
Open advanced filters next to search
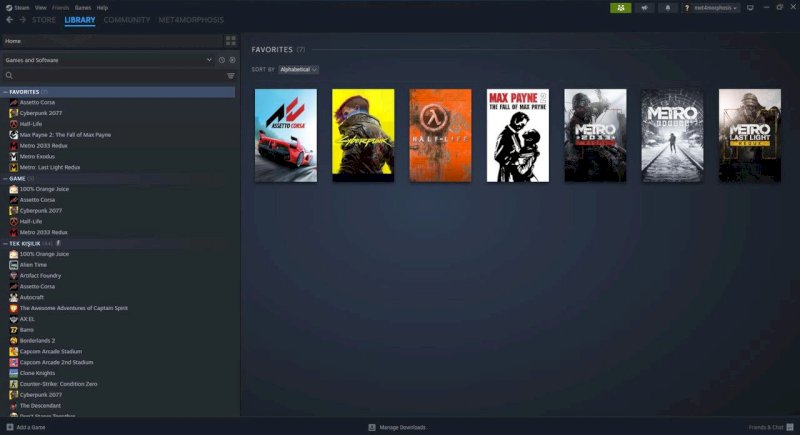[231, 75]
